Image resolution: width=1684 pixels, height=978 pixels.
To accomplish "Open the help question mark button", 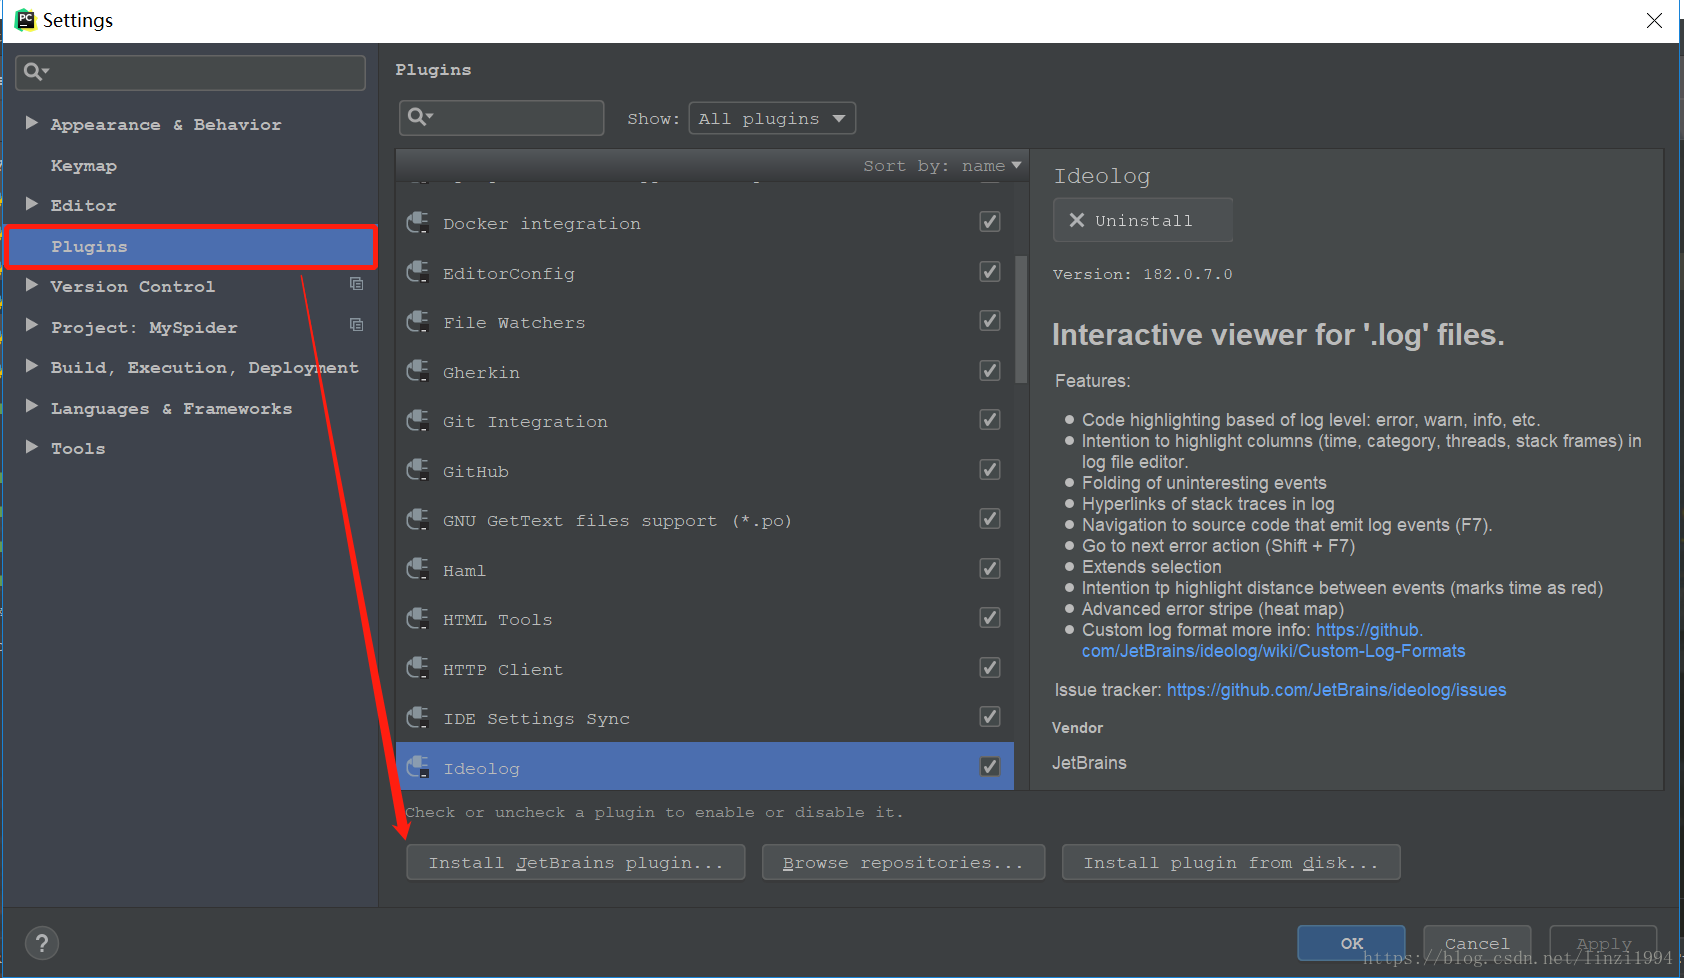I will coord(42,943).
